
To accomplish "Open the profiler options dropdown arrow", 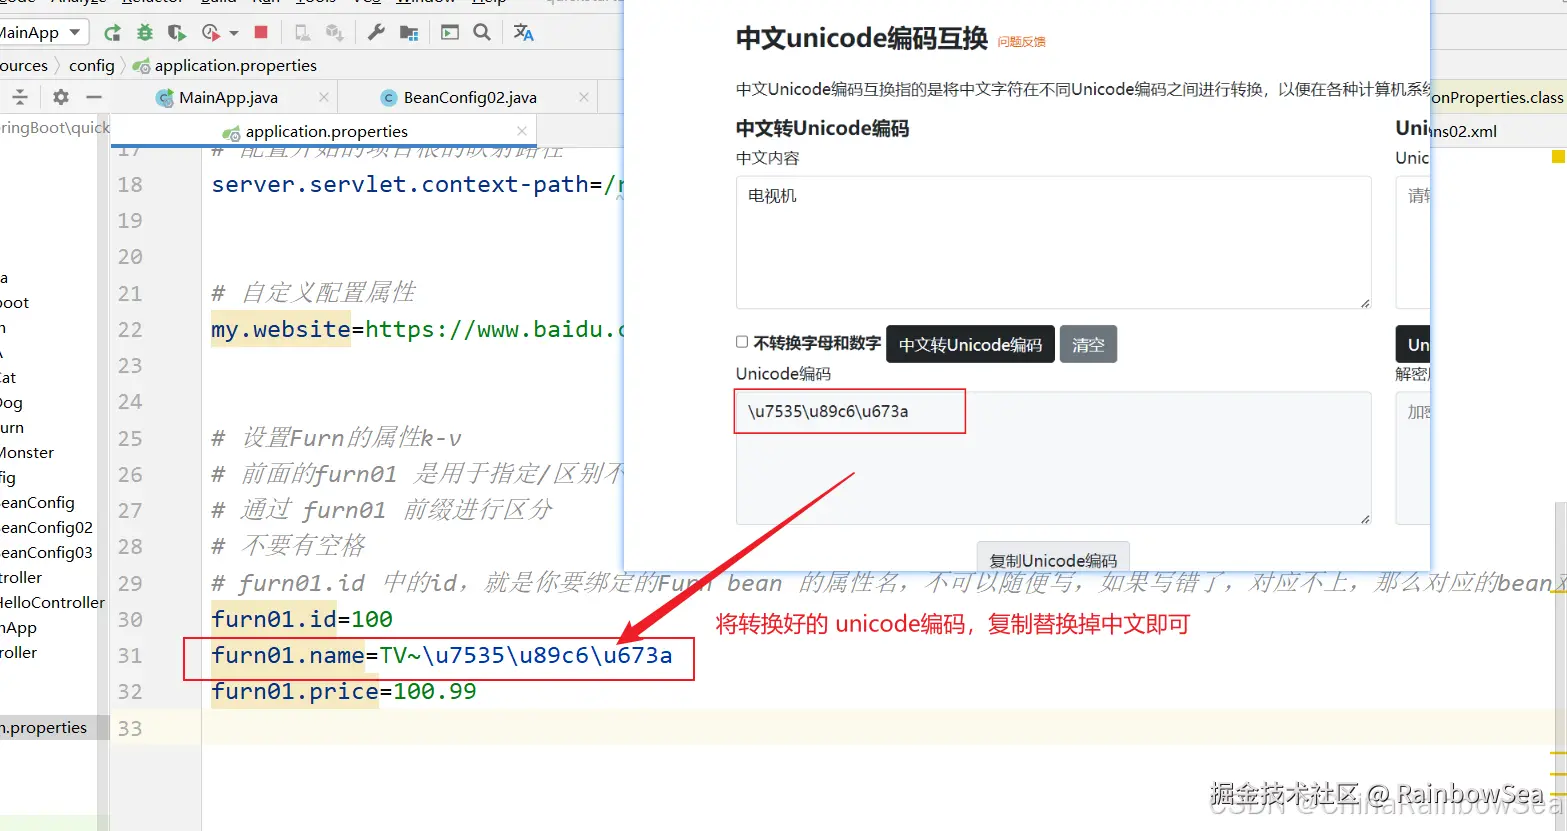I will (234, 33).
